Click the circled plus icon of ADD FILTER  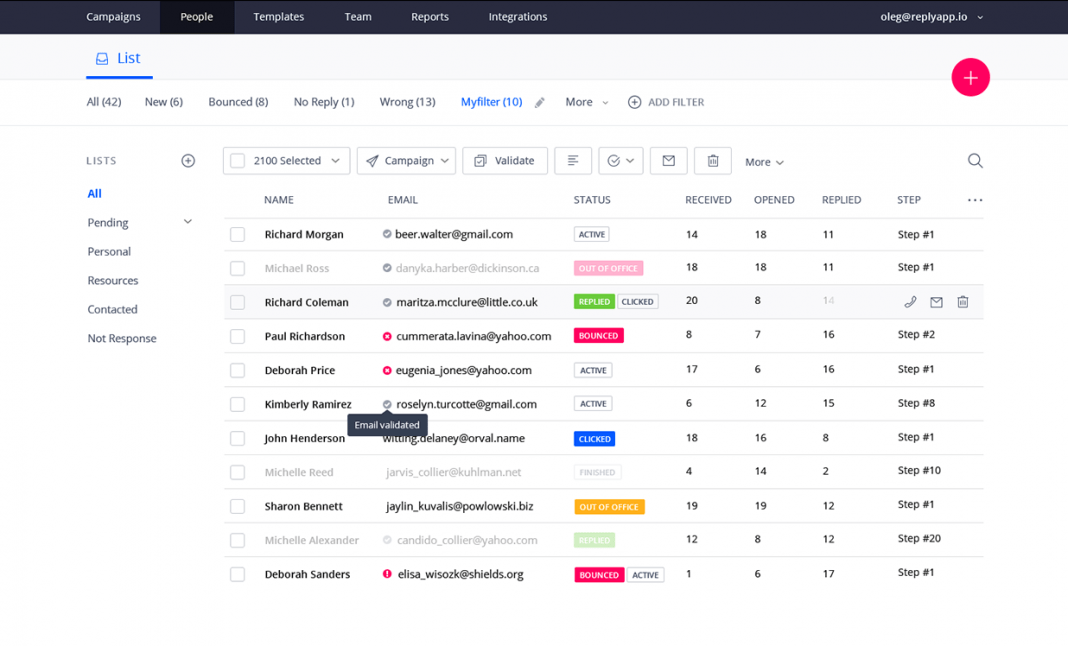[x=634, y=102]
